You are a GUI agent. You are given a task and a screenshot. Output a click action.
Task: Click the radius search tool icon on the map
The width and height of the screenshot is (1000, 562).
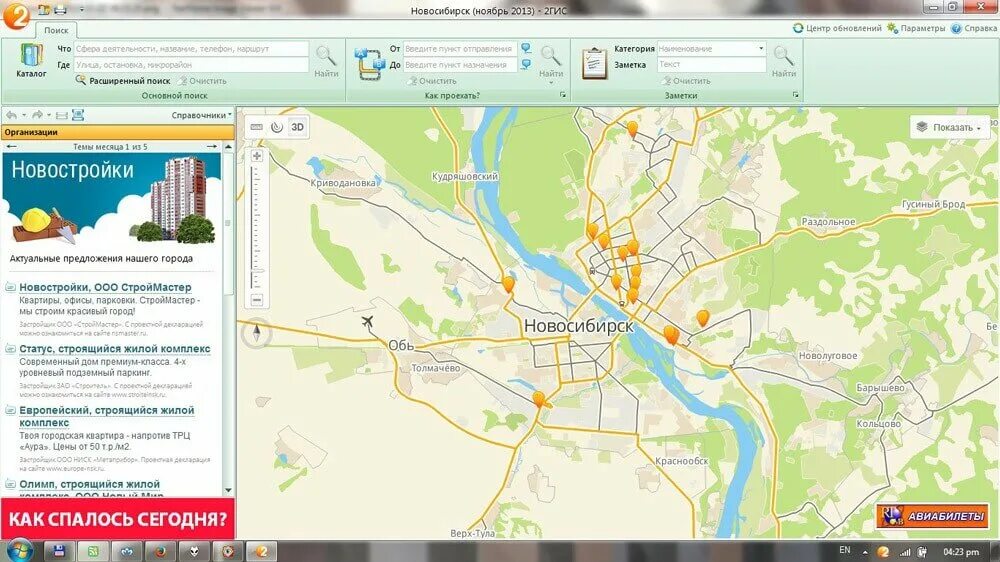point(277,127)
